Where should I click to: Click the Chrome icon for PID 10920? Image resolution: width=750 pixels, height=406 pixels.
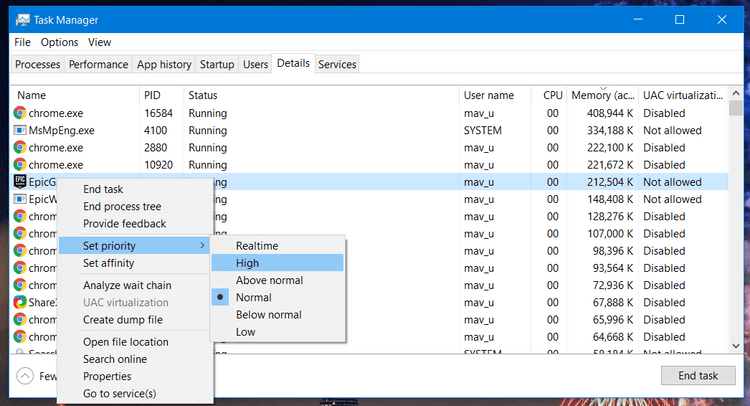[x=20, y=165]
